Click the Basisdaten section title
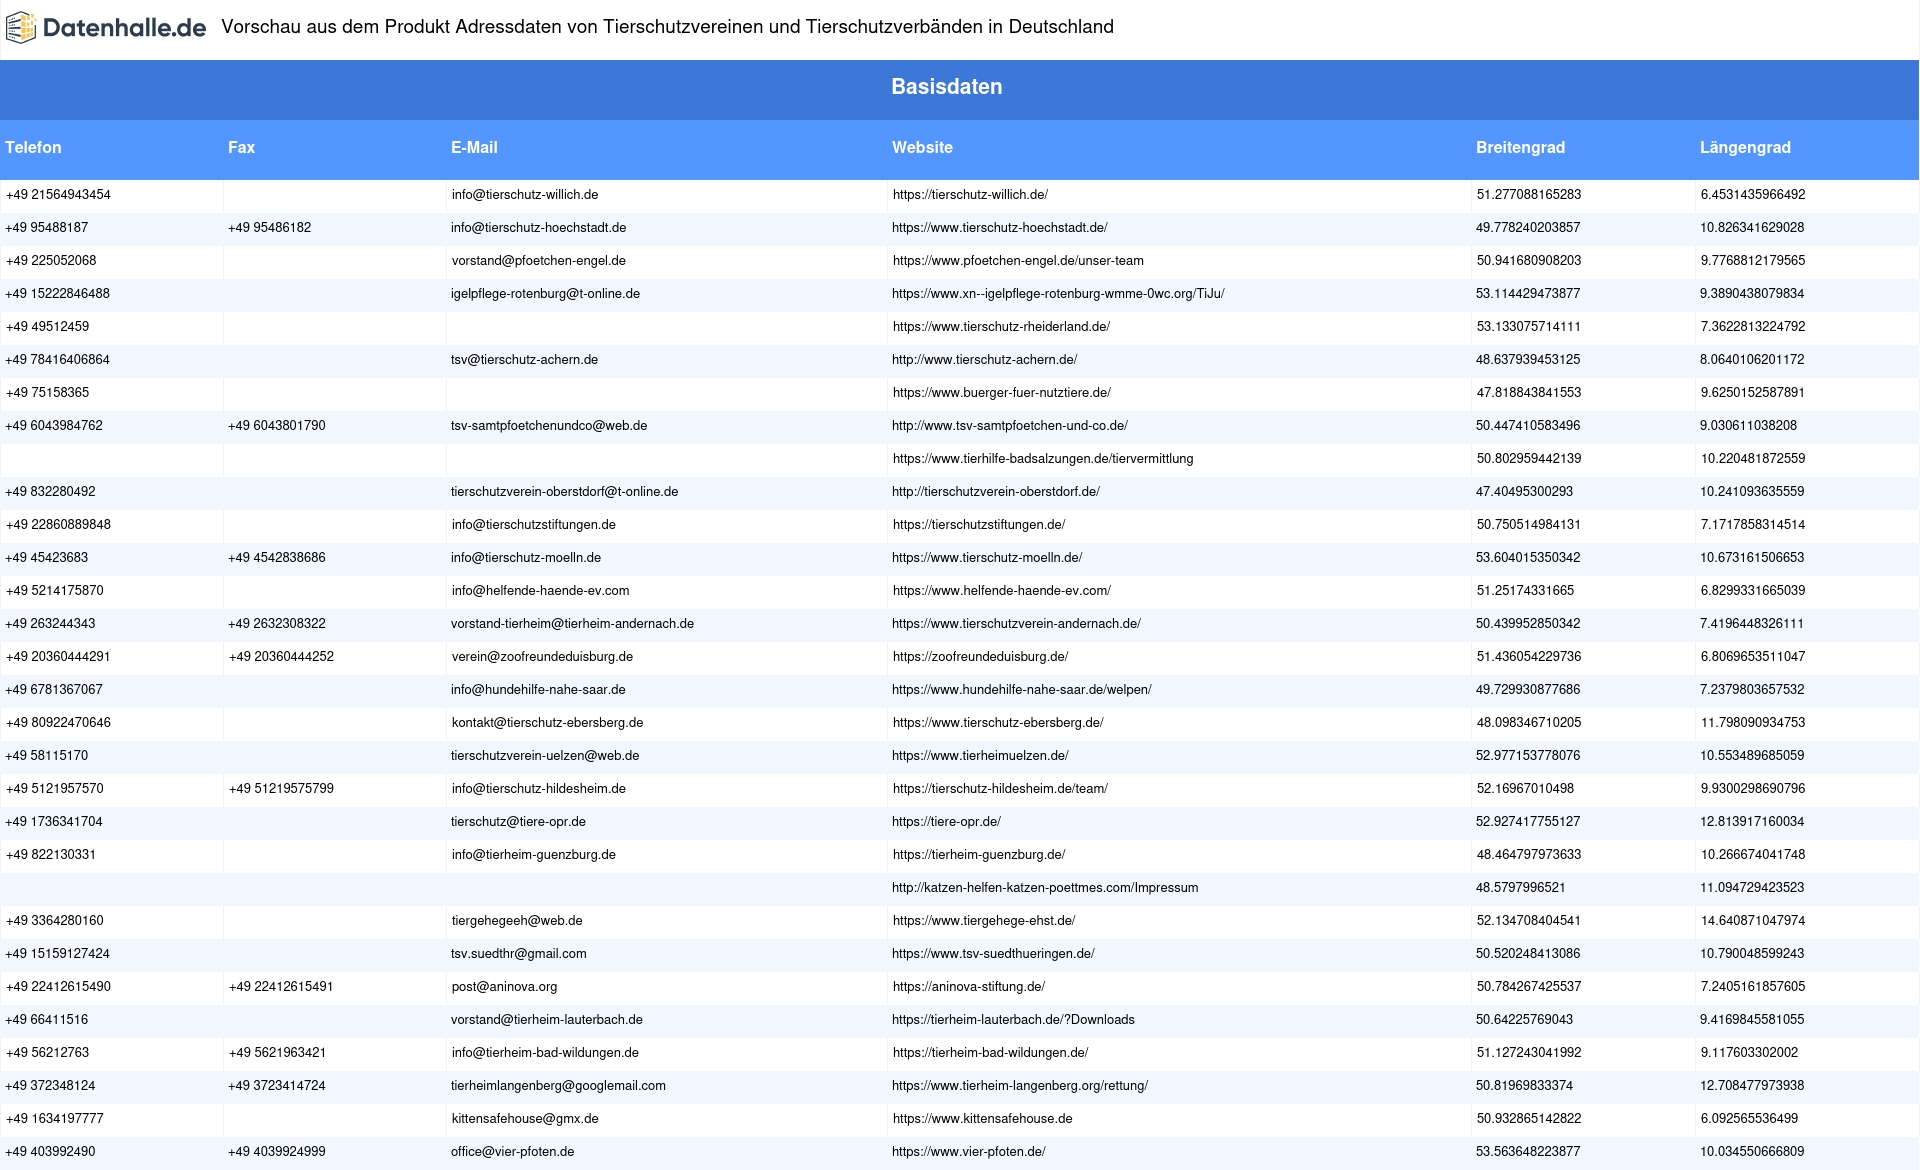 [x=947, y=87]
